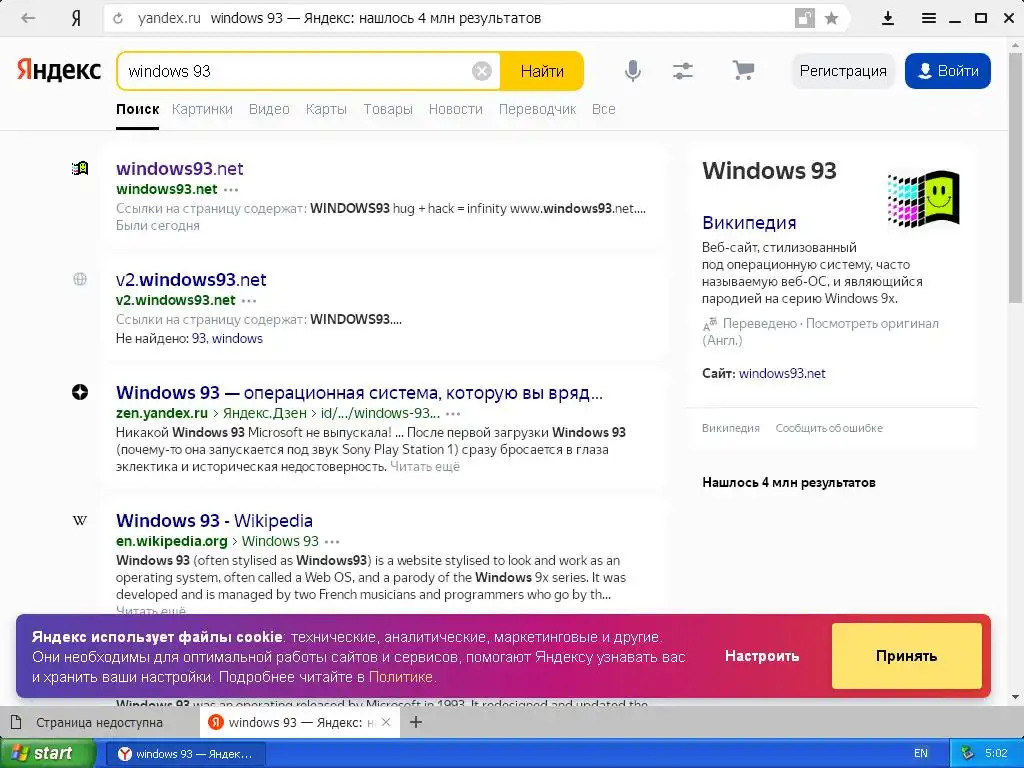Bookmark the page with the star icon

click(x=831, y=18)
